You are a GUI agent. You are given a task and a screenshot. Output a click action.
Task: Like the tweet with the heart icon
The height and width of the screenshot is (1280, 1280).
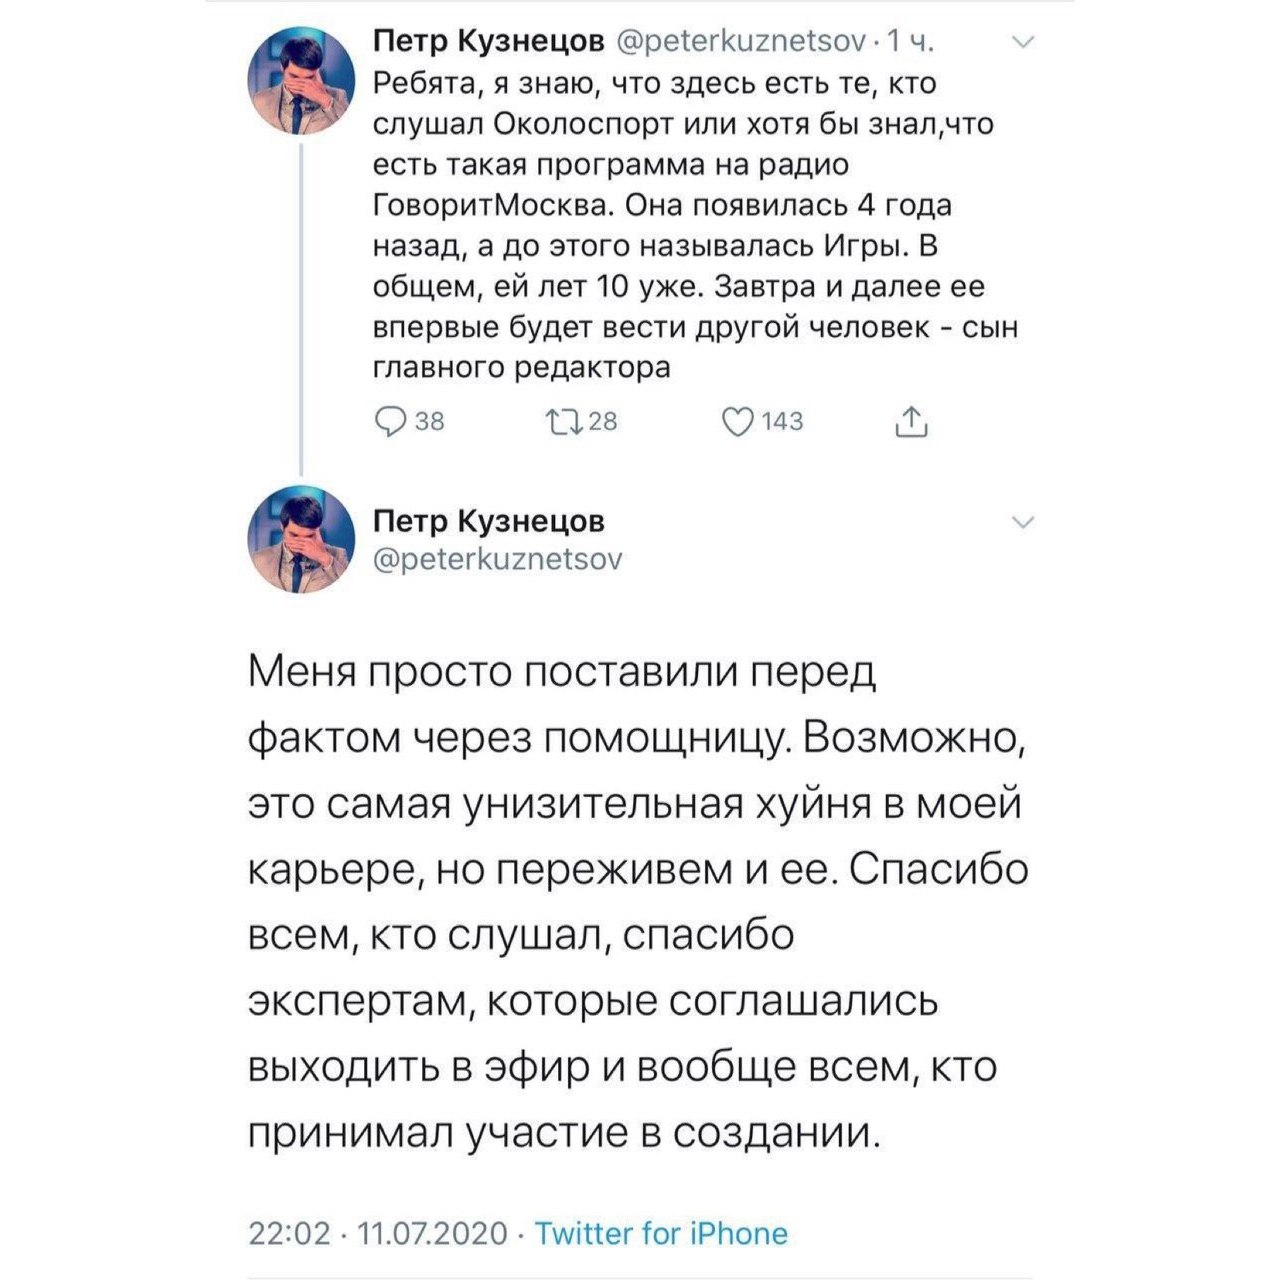pyautogui.click(x=737, y=423)
